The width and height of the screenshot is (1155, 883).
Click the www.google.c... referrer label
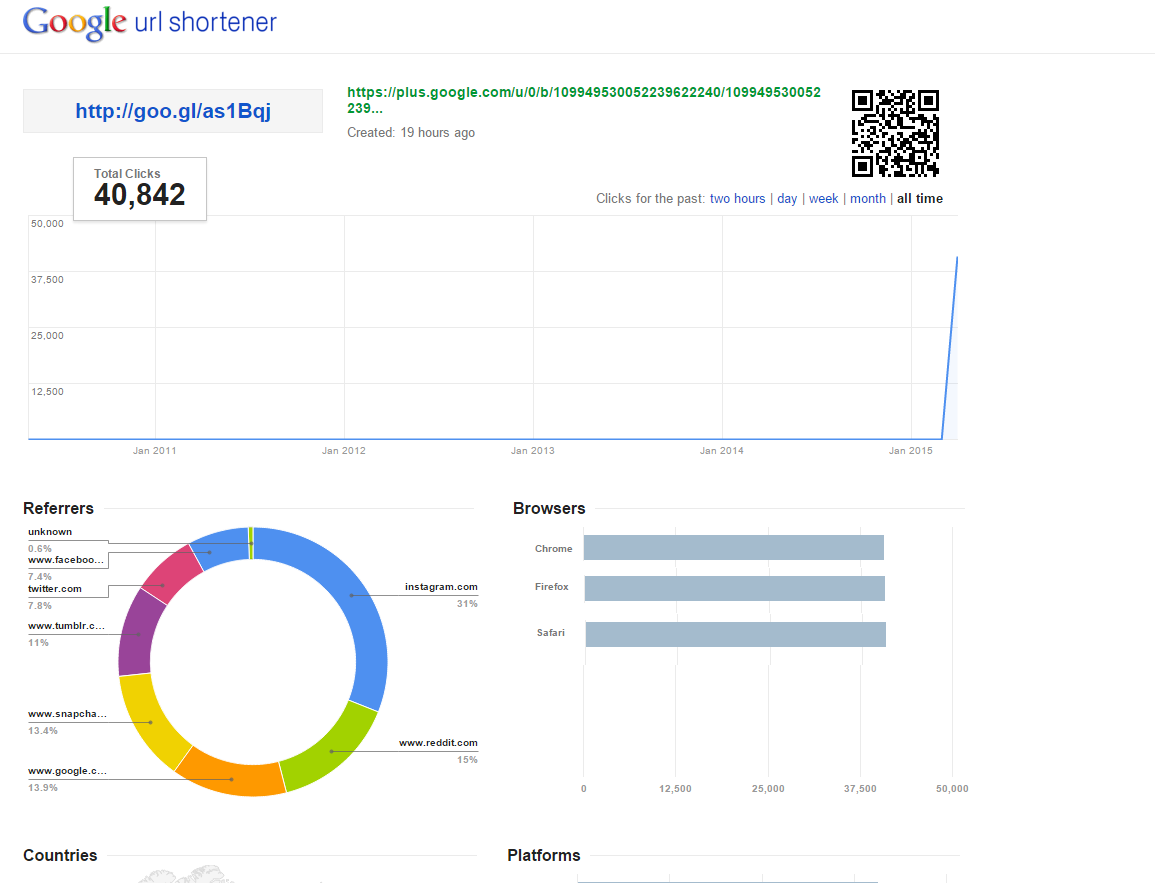67,771
